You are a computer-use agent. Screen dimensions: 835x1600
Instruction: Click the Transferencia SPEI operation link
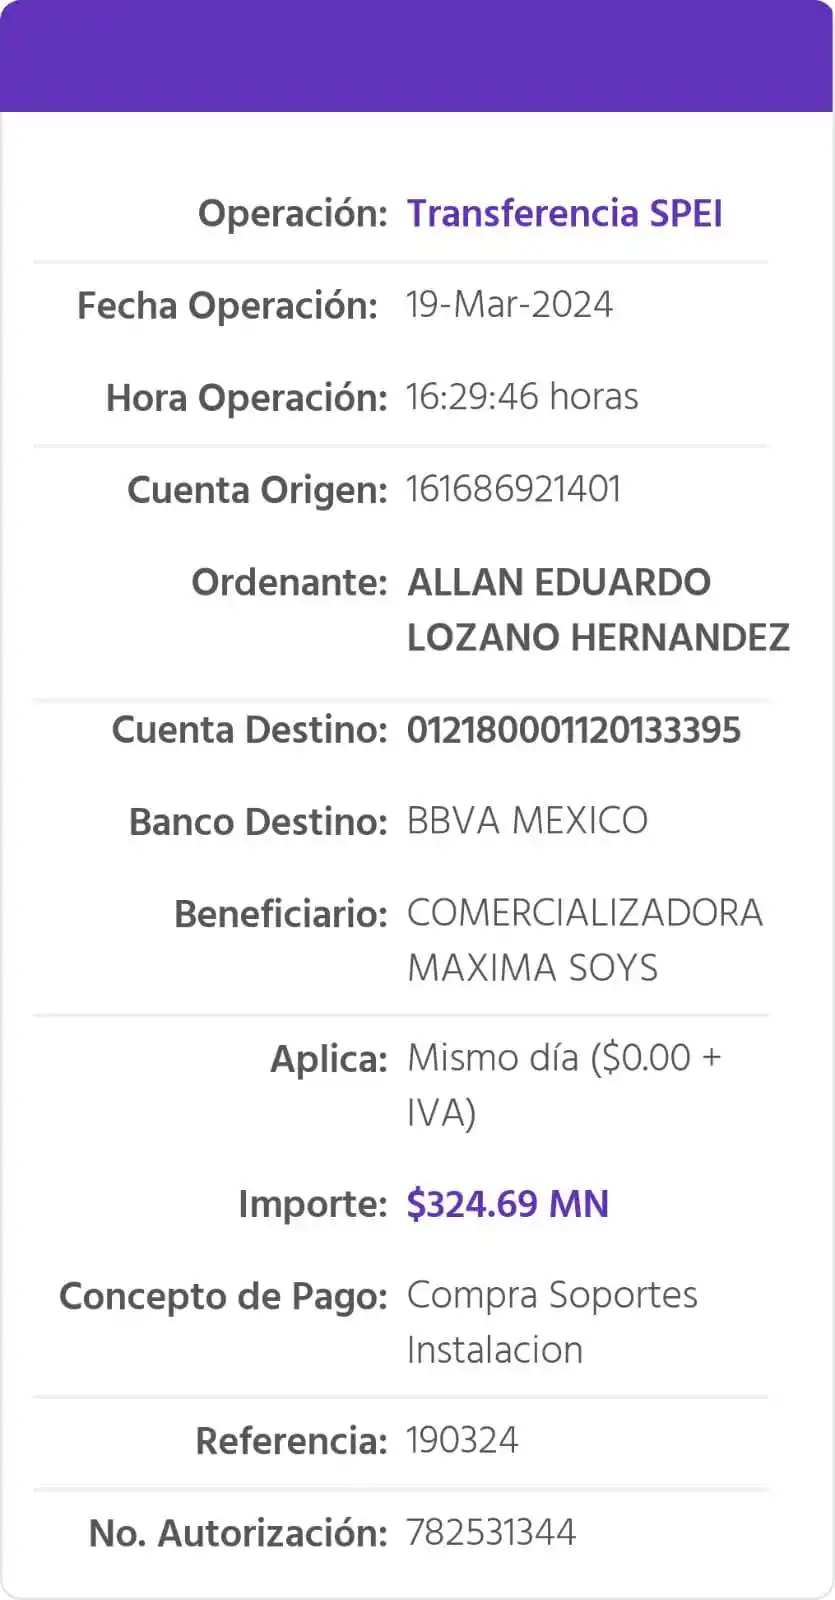coord(564,214)
